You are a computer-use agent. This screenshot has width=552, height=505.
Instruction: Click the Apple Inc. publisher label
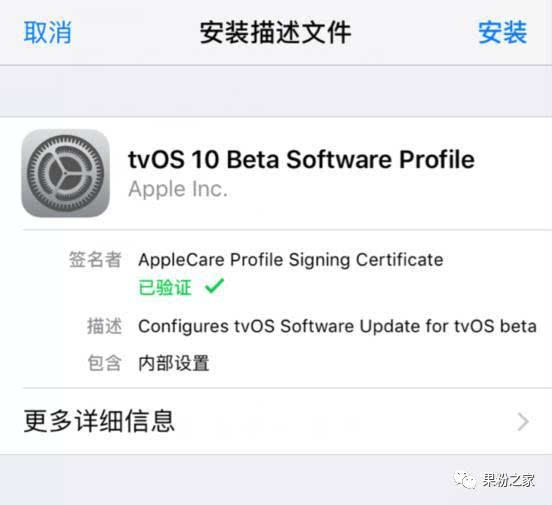[178, 189]
